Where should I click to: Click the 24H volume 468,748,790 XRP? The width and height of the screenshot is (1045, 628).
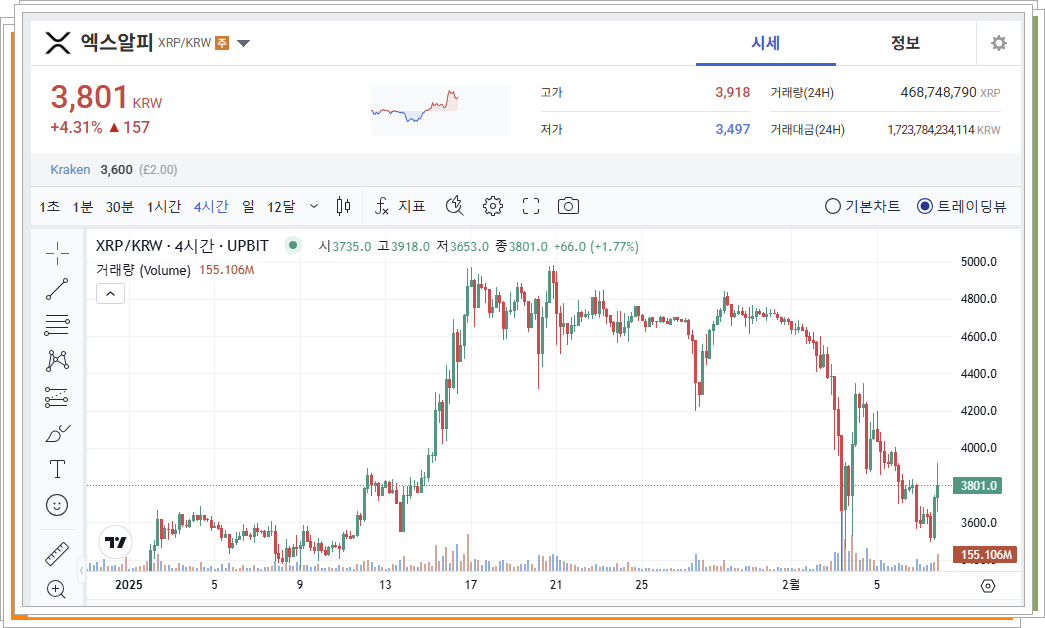tap(950, 93)
